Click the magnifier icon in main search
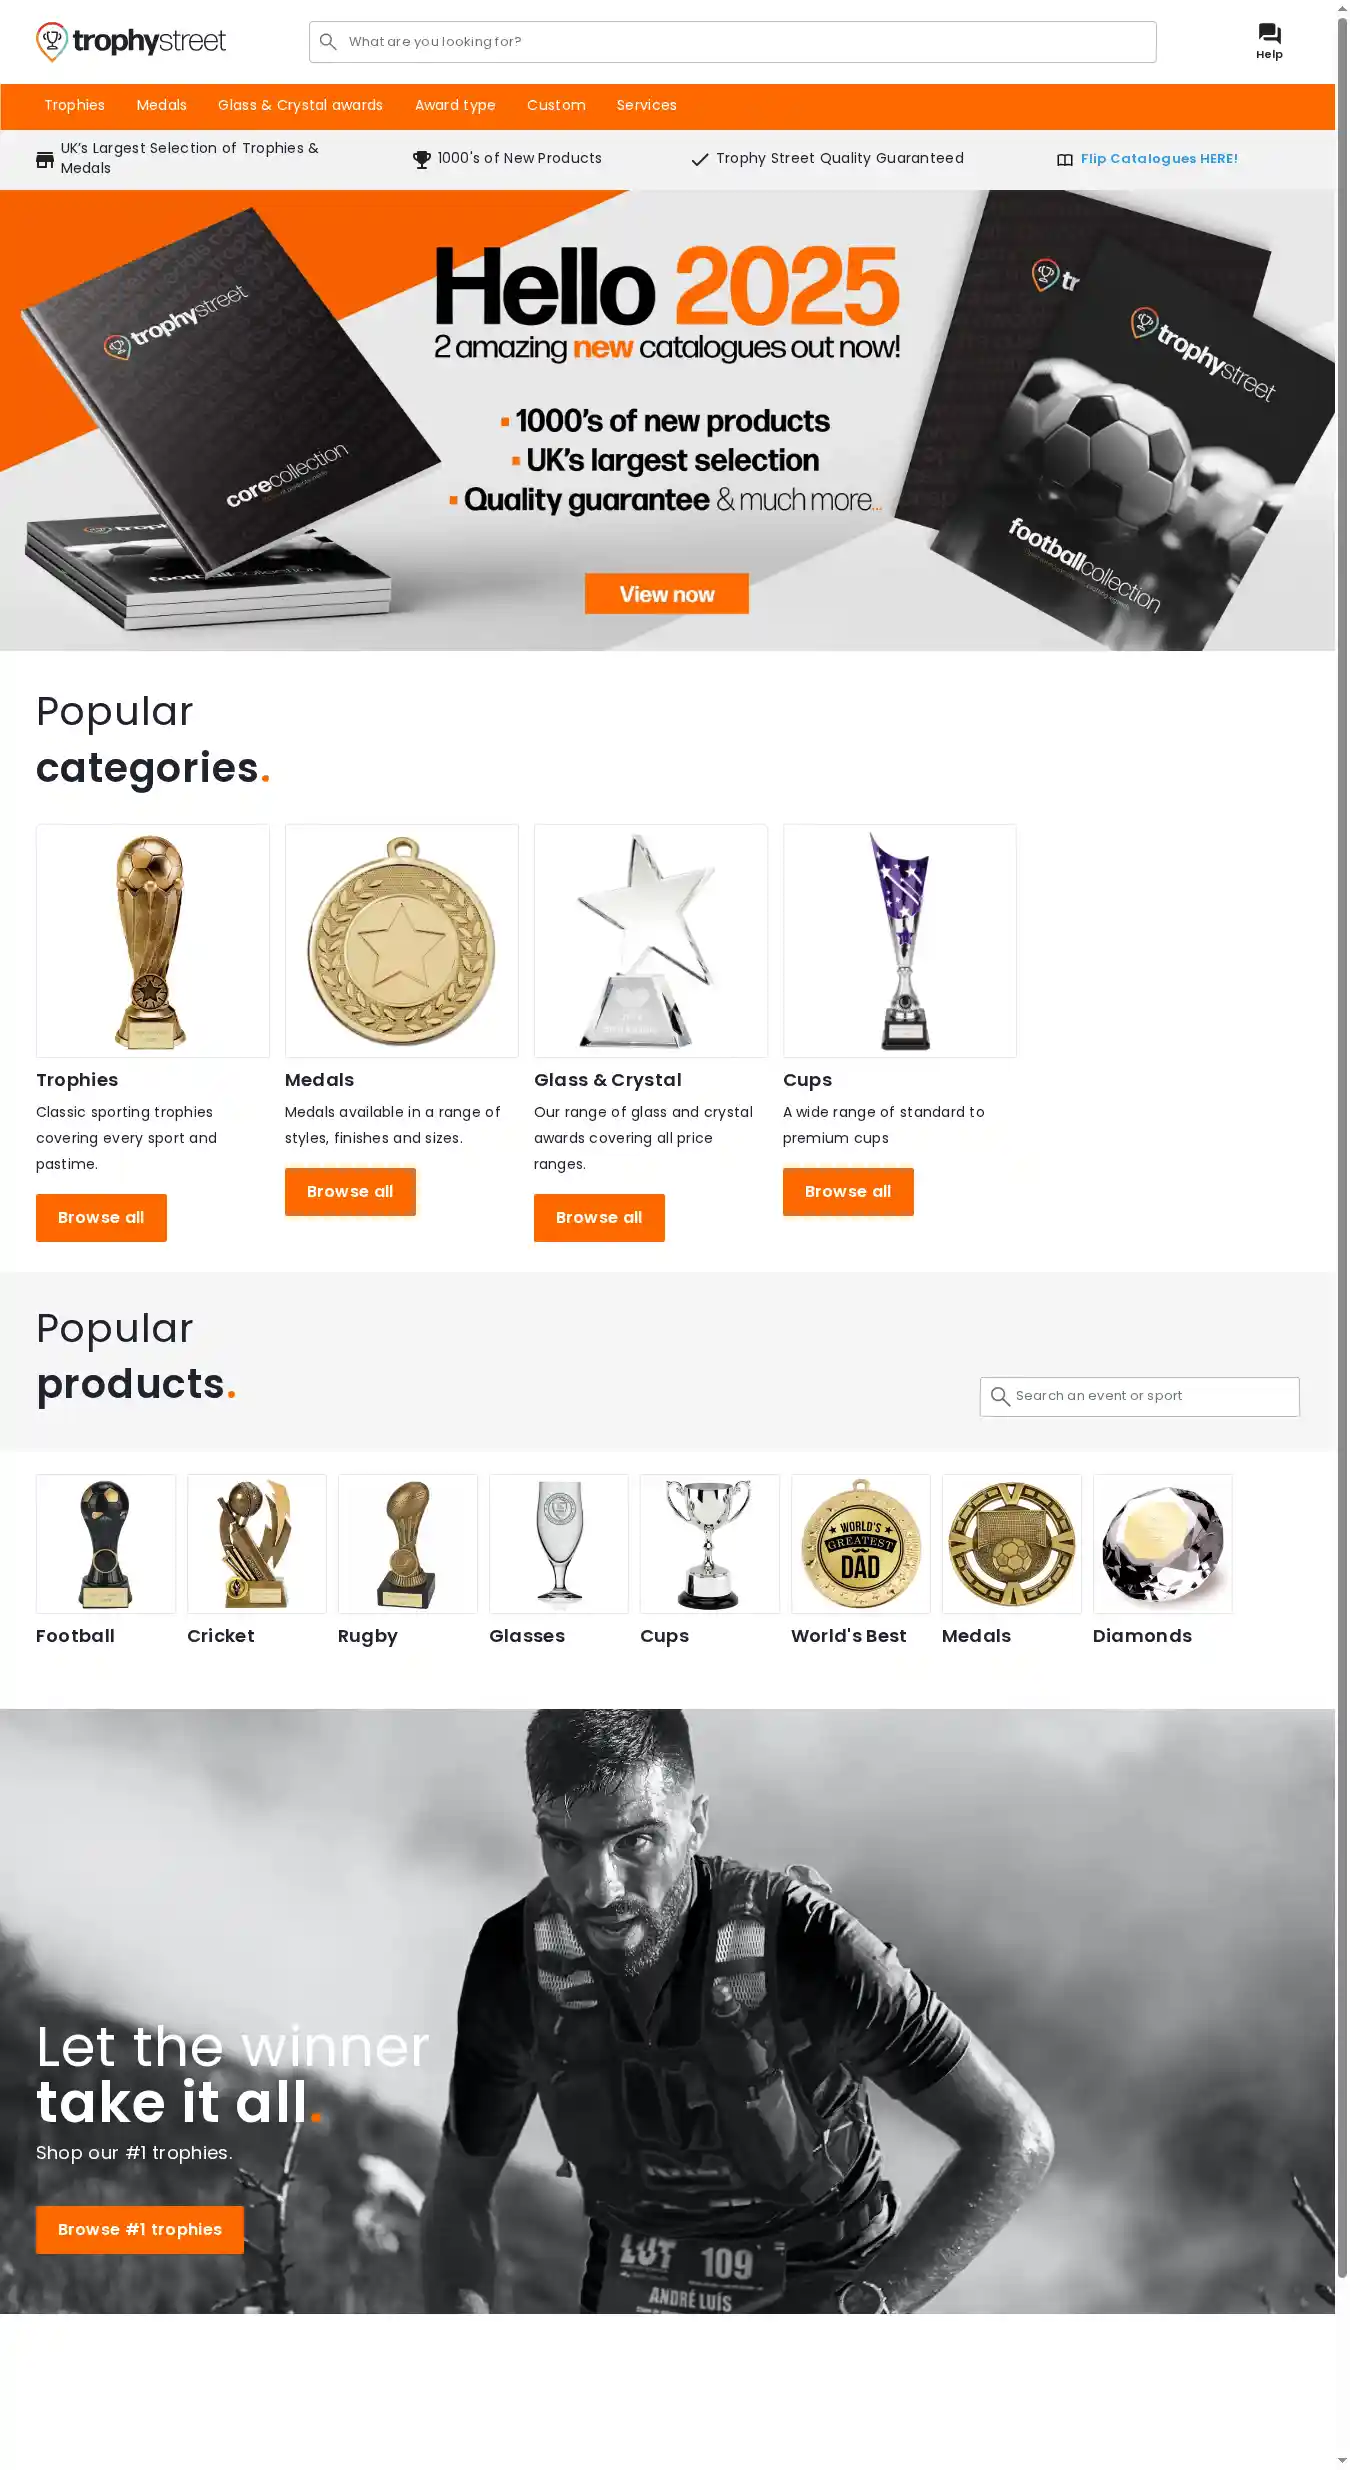This screenshot has height=2470, width=1350. [x=328, y=42]
